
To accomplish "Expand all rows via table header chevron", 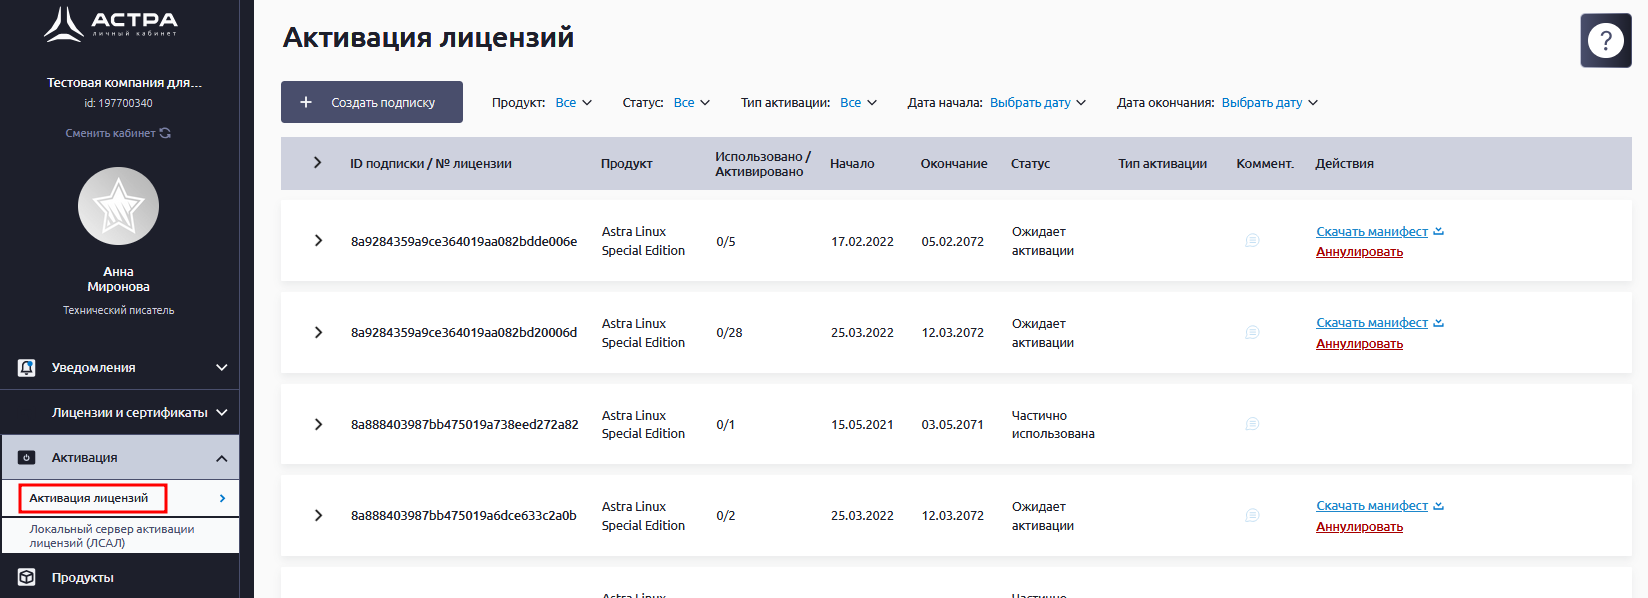I will 317,163.
